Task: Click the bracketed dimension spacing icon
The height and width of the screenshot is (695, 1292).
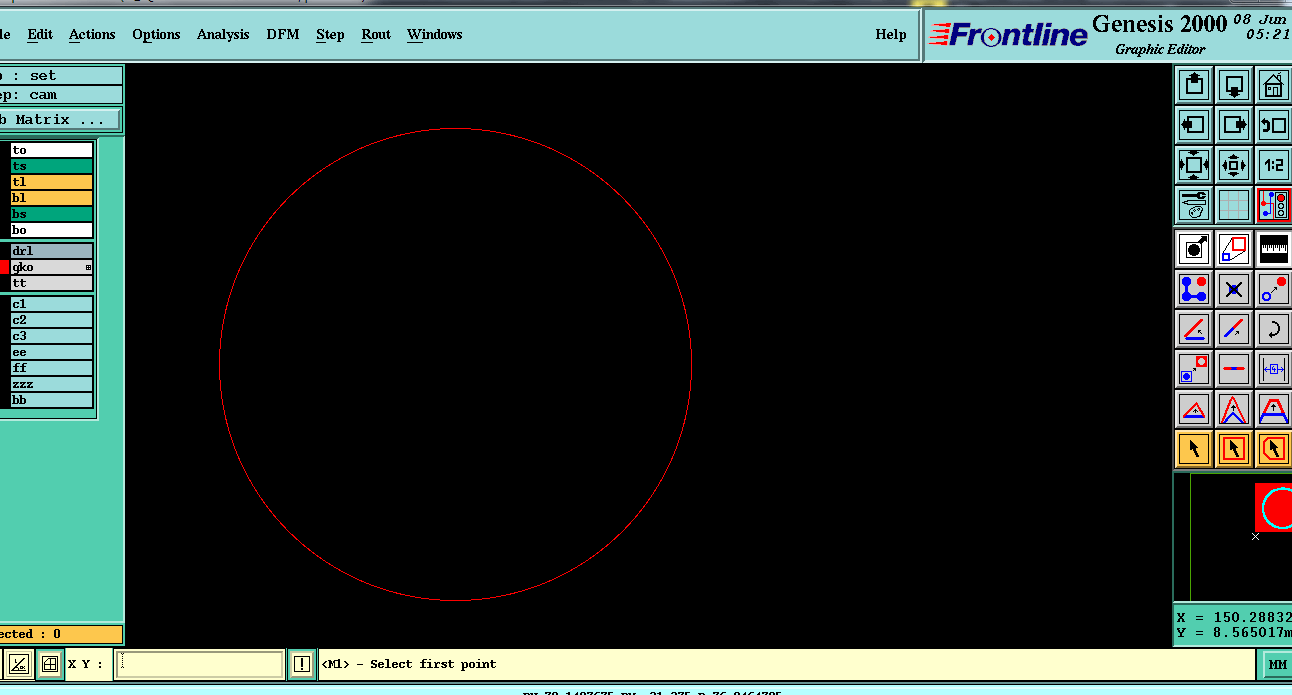Action: point(1274,369)
